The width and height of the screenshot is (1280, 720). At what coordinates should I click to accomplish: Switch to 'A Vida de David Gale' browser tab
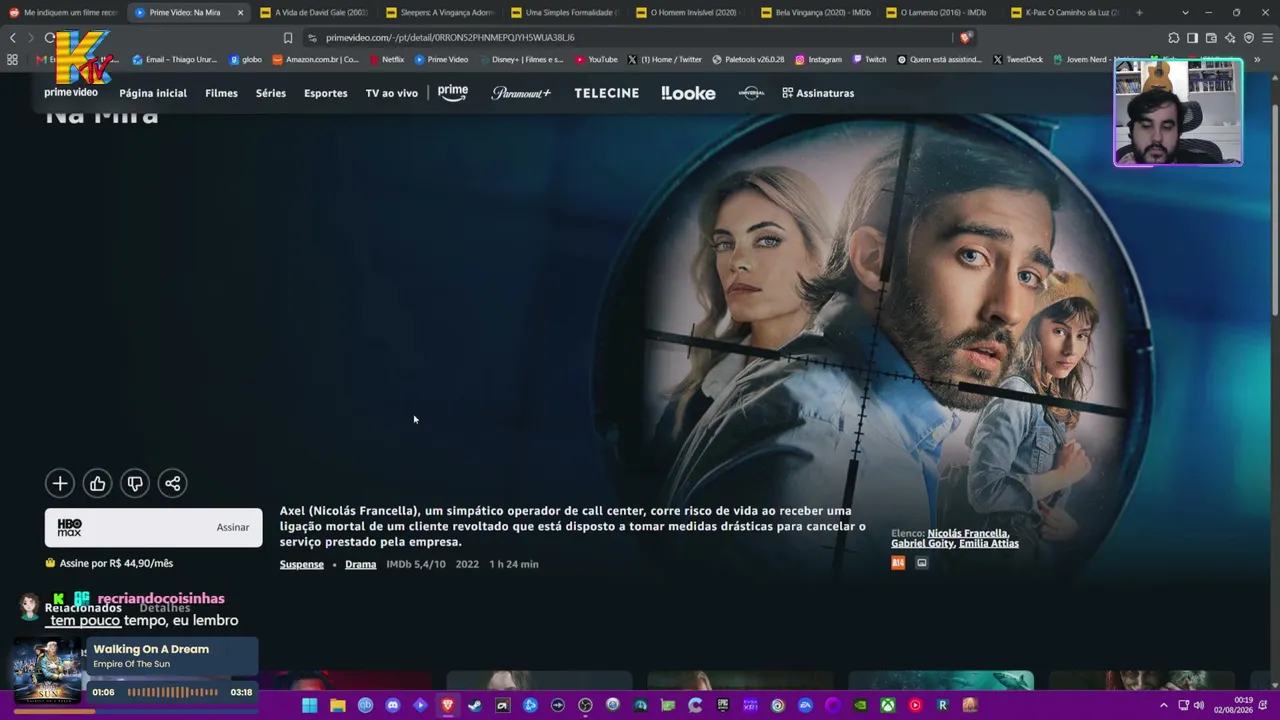click(x=313, y=13)
